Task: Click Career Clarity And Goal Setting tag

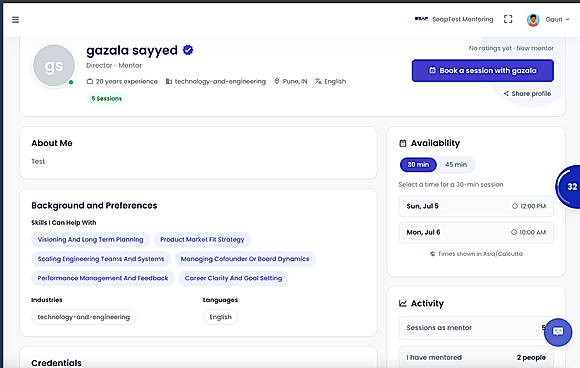Action: (x=233, y=278)
